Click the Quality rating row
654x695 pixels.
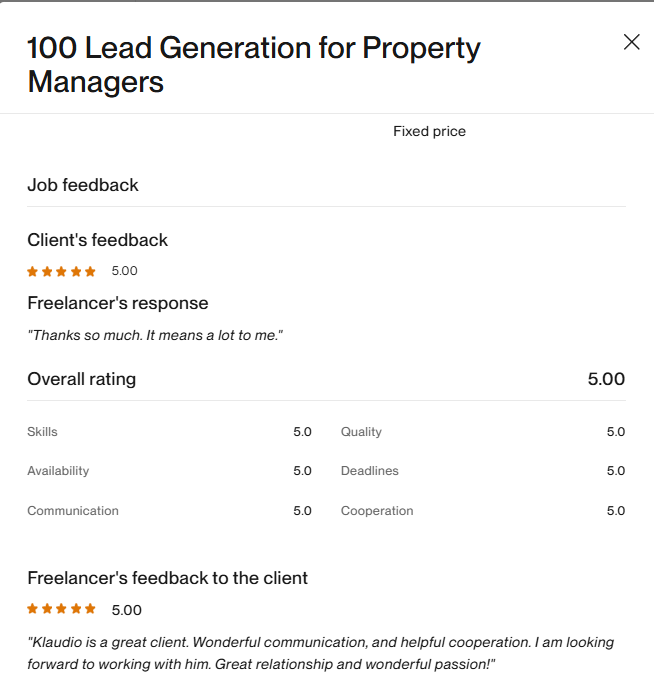click(483, 432)
